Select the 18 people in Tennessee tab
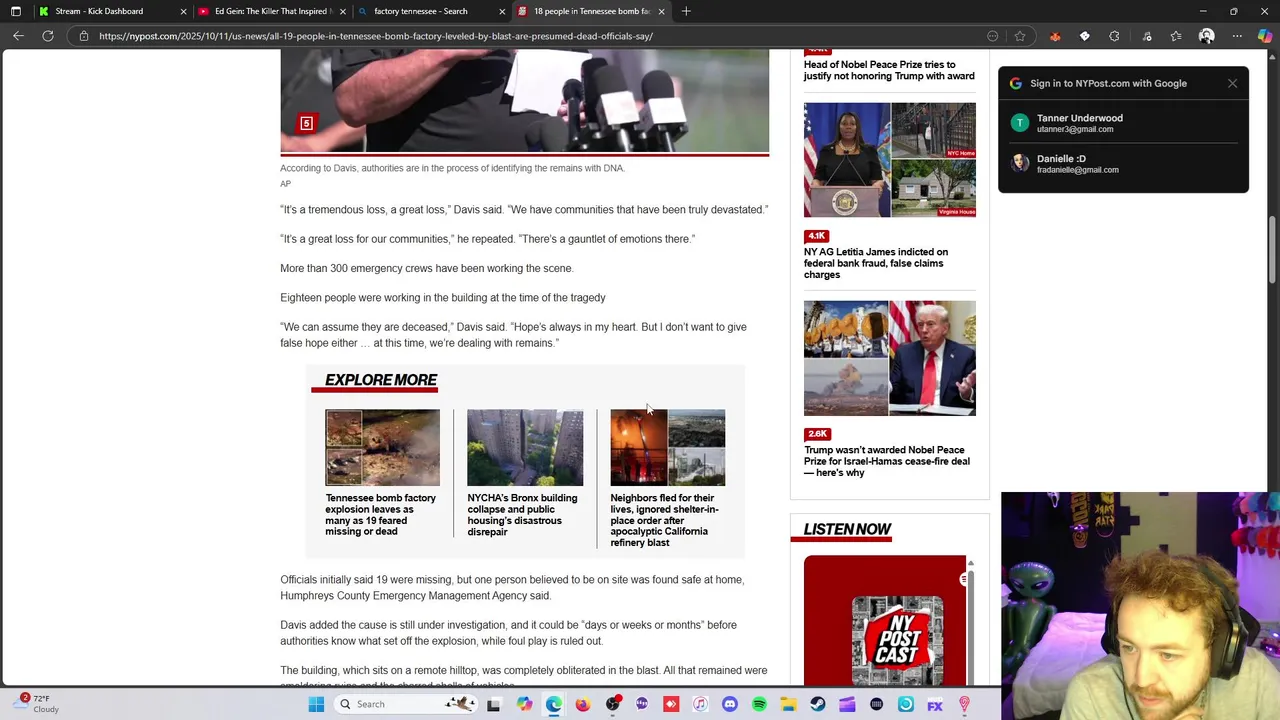1280x720 pixels. [x=590, y=11]
